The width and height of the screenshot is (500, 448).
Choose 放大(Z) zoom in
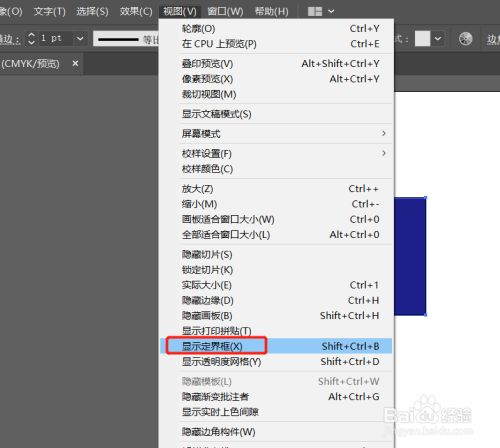click(276, 189)
